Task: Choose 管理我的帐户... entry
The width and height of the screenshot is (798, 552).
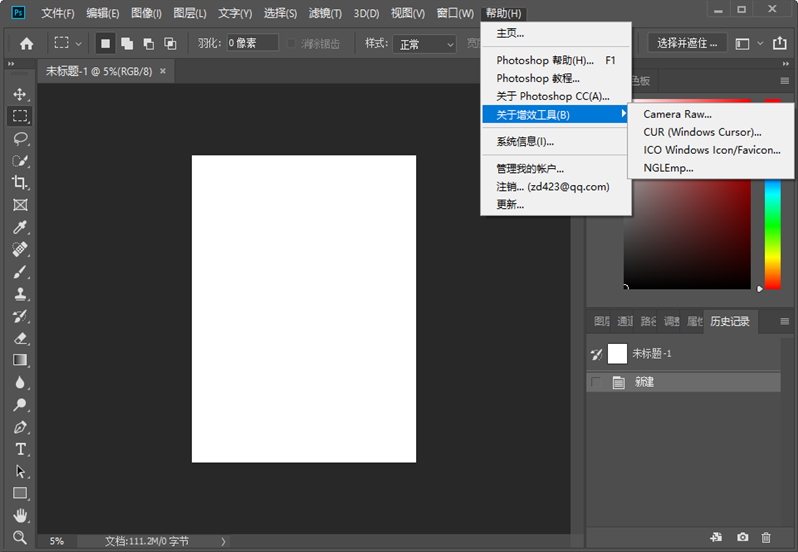Action: (x=556, y=168)
